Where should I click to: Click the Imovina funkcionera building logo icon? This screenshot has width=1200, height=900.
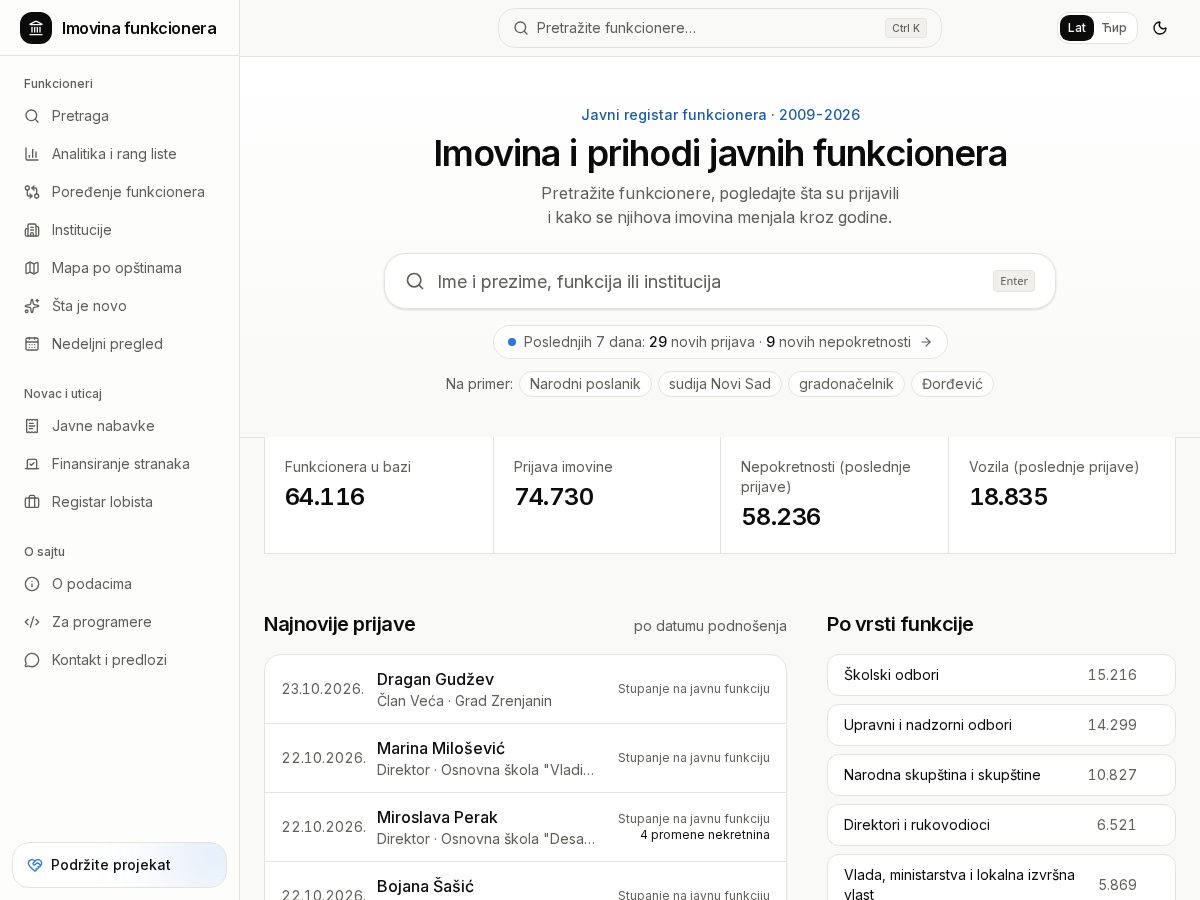click(x=36, y=28)
